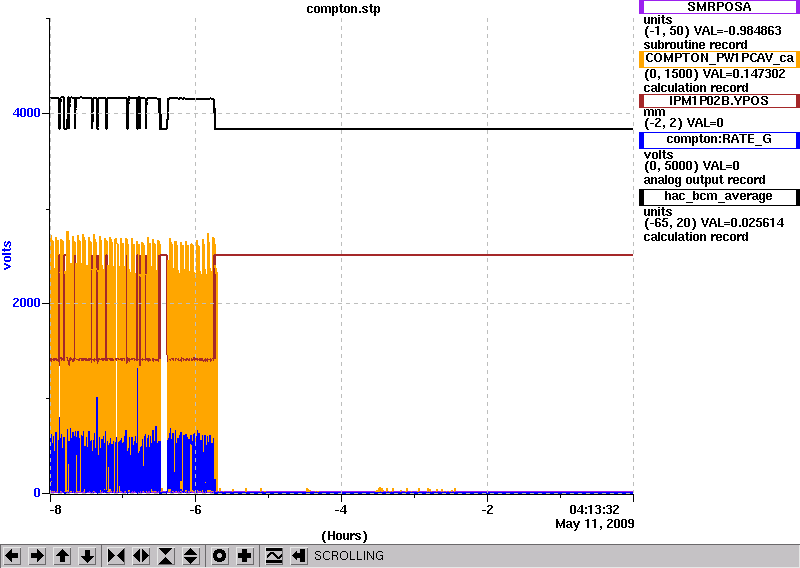Zoom in the time axis horizontally
The image size is (800, 568).
pos(116,555)
